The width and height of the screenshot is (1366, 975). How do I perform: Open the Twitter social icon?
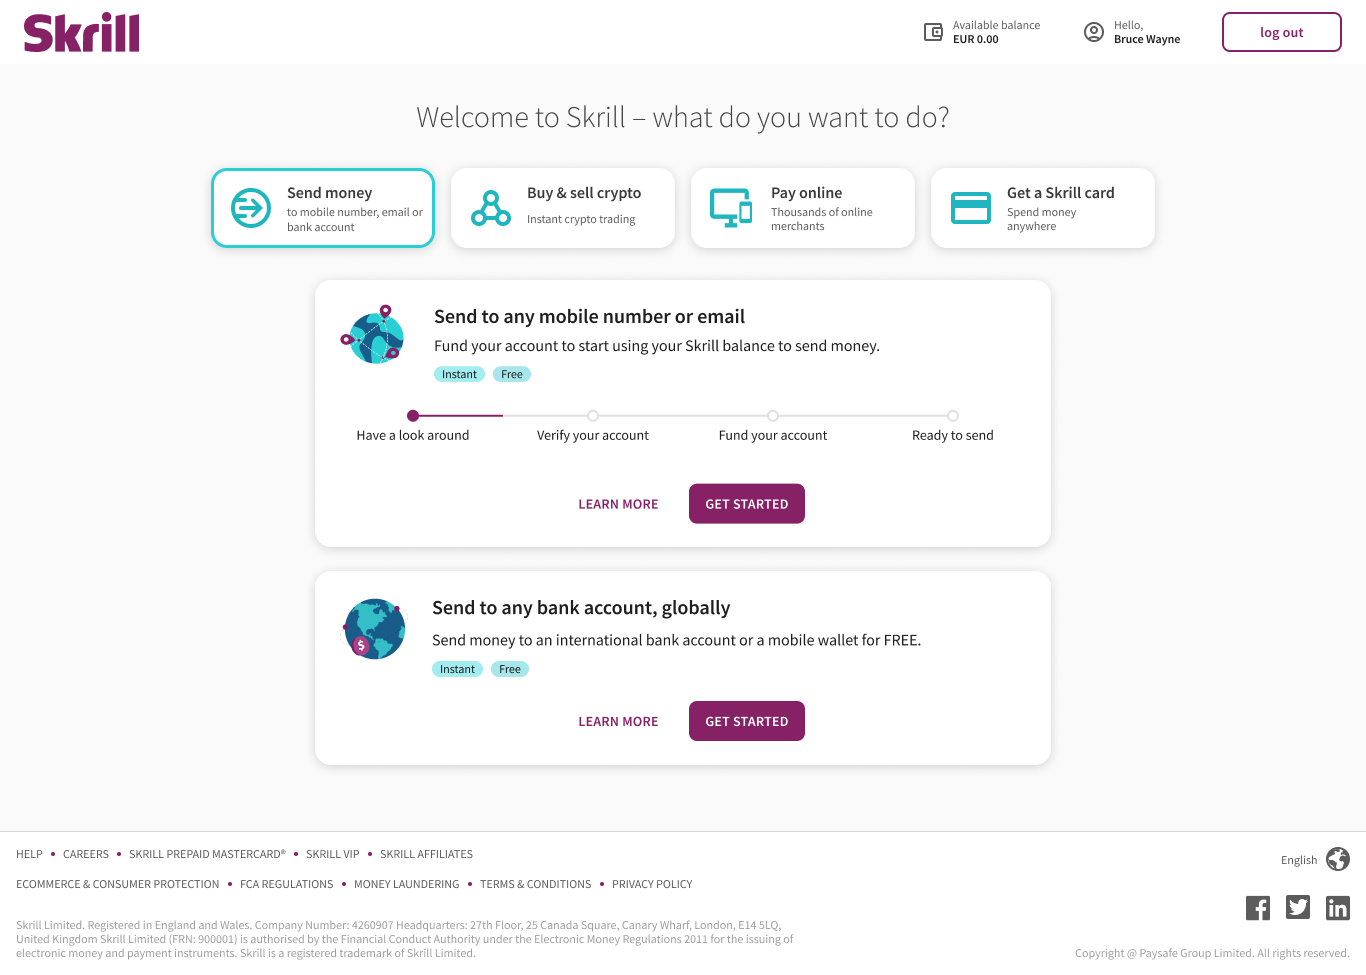point(1298,907)
